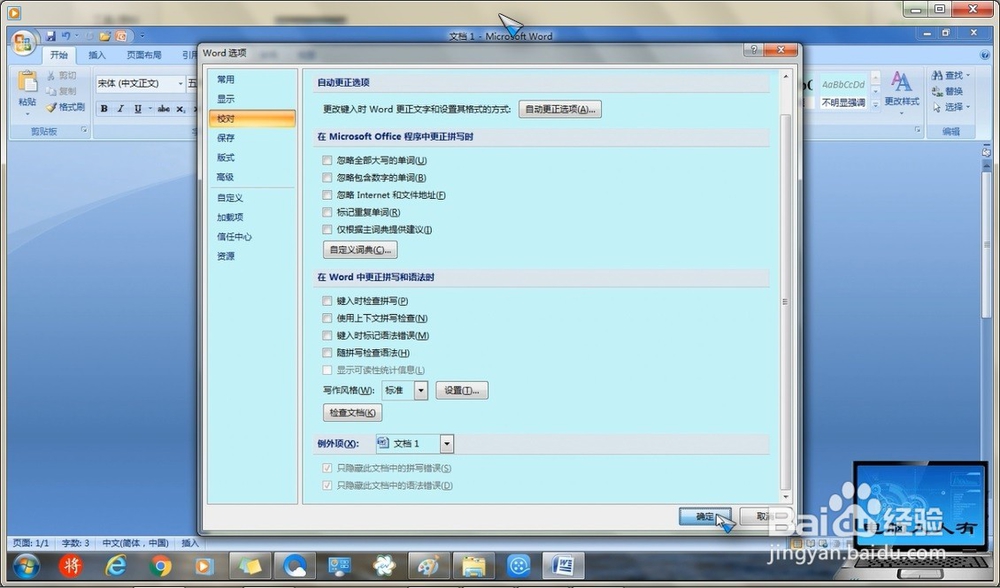Click the Word Options vertical scrollbar thumb

tap(785, 303)
